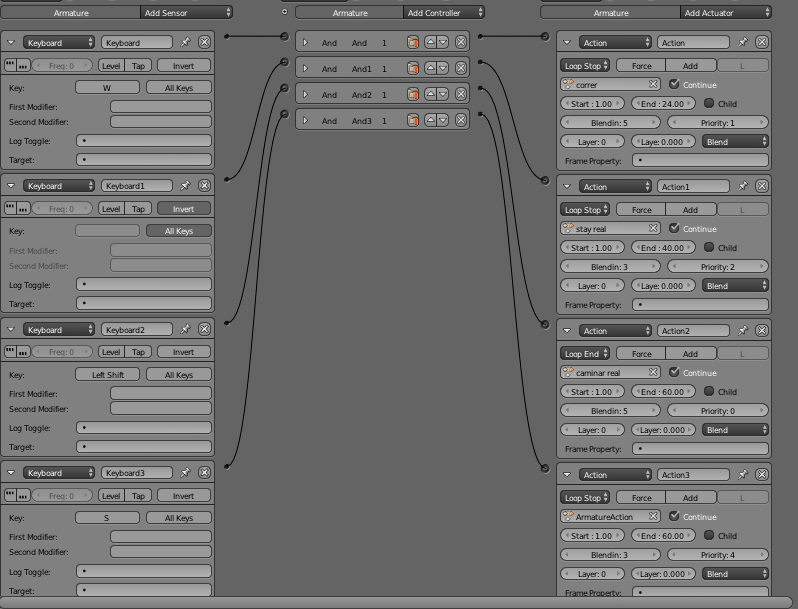Viewport: 798px width, 609px height.
Task: Delete the And controller
Action: pos(461,42)
